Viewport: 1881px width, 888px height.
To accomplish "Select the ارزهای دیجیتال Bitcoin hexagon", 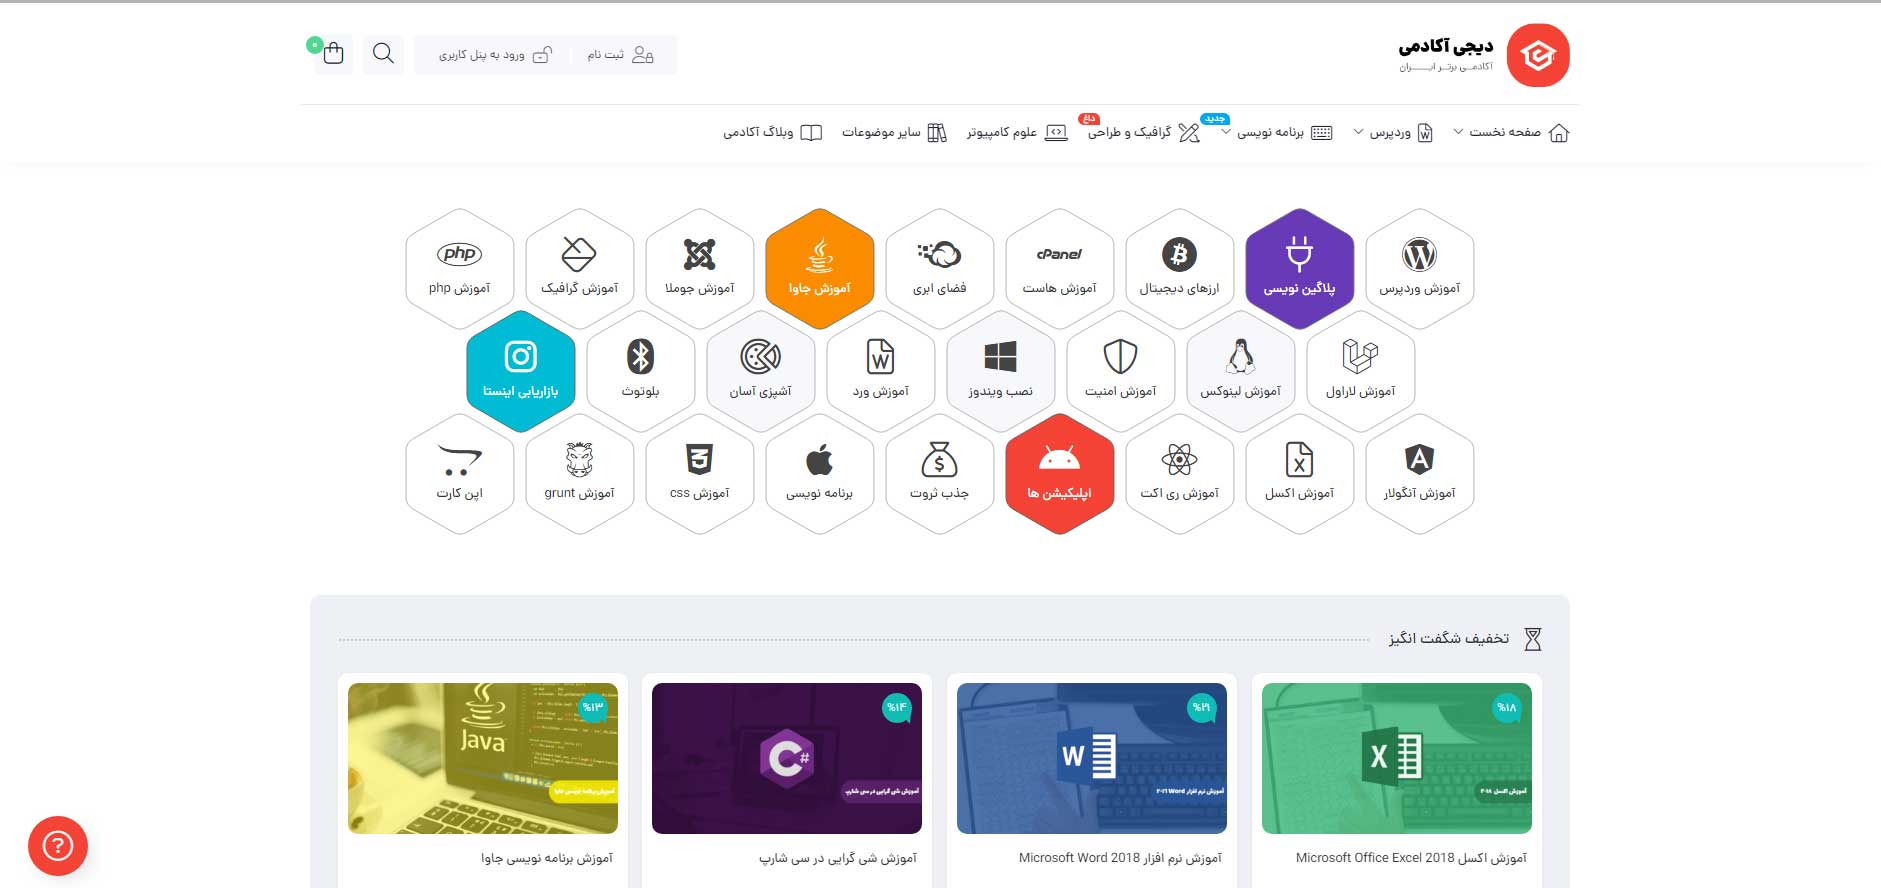I will (x=1179, y=269).
